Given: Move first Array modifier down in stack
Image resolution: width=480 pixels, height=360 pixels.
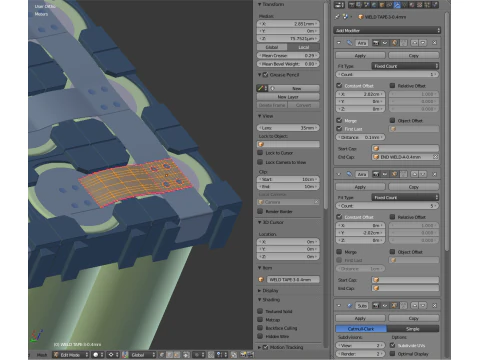Looking at the screenshot, I should (x=423, y=43).
